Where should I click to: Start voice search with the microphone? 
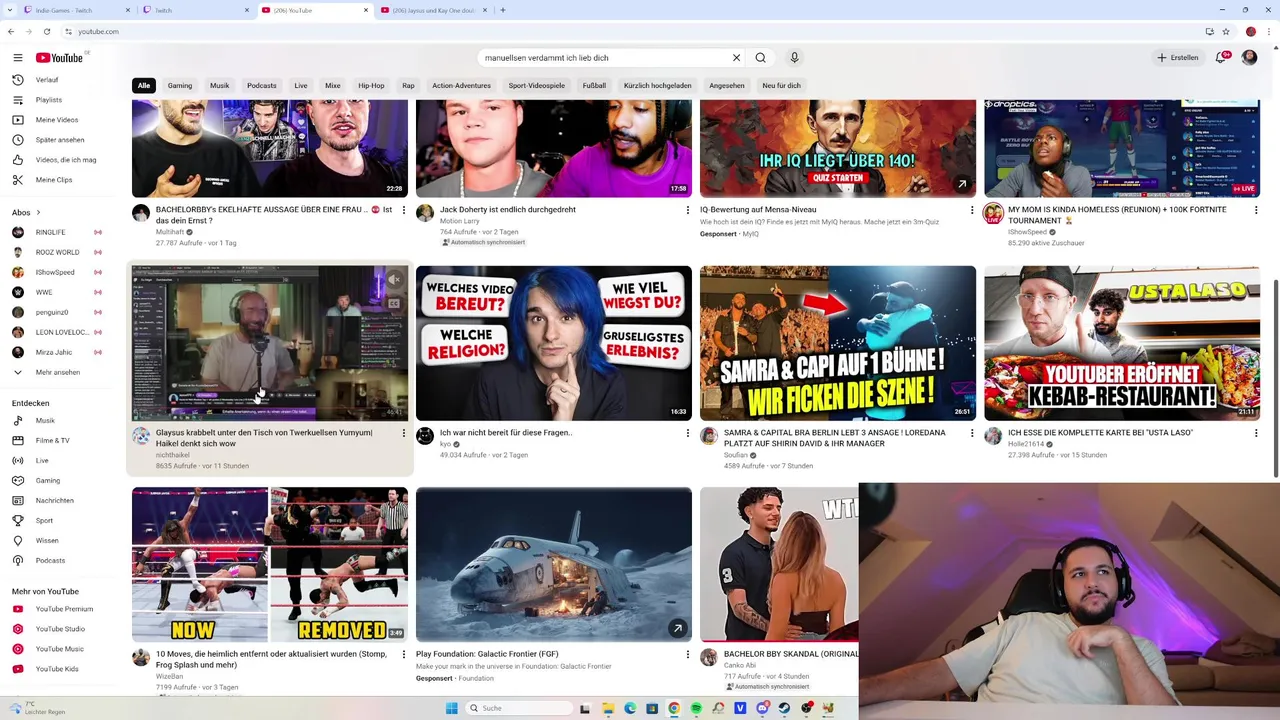point(794,58)
